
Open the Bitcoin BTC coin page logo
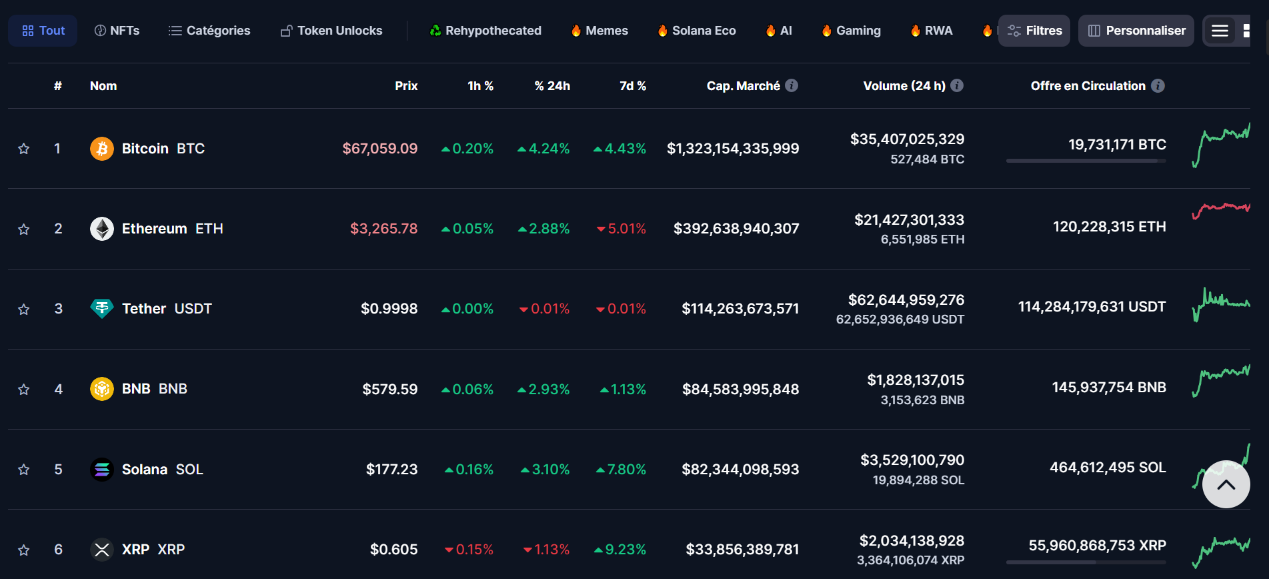tap(101, 148)
